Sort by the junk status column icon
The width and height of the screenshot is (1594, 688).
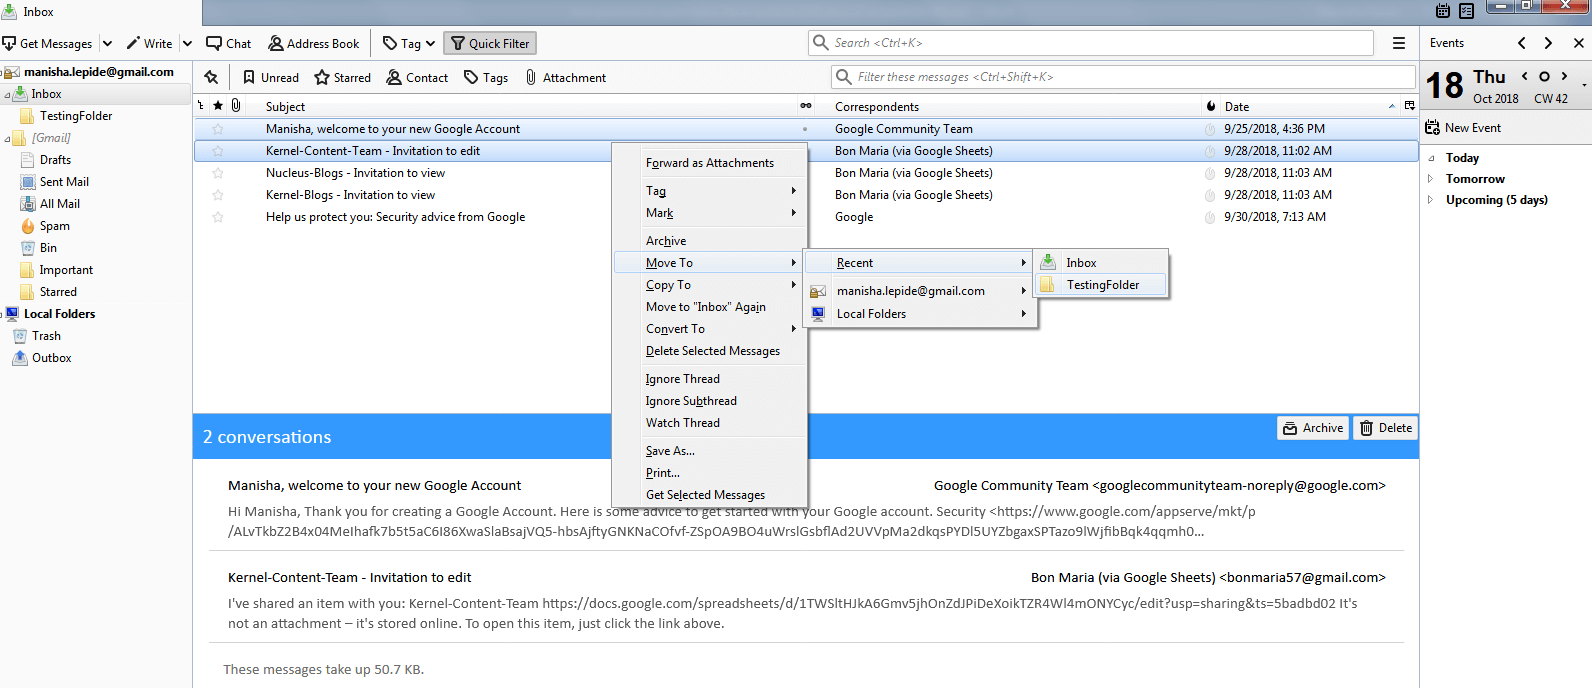[1211, 106]
